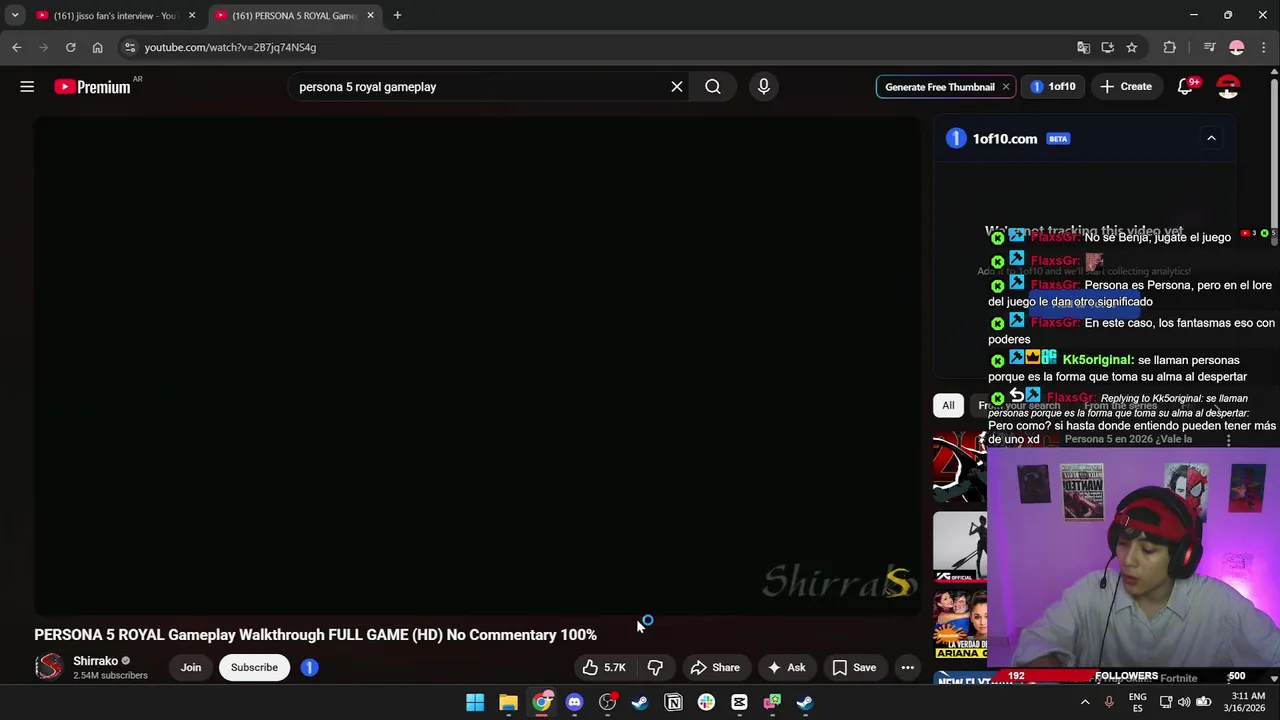Show hidden system tray icons

click(x=1085, y=703)
